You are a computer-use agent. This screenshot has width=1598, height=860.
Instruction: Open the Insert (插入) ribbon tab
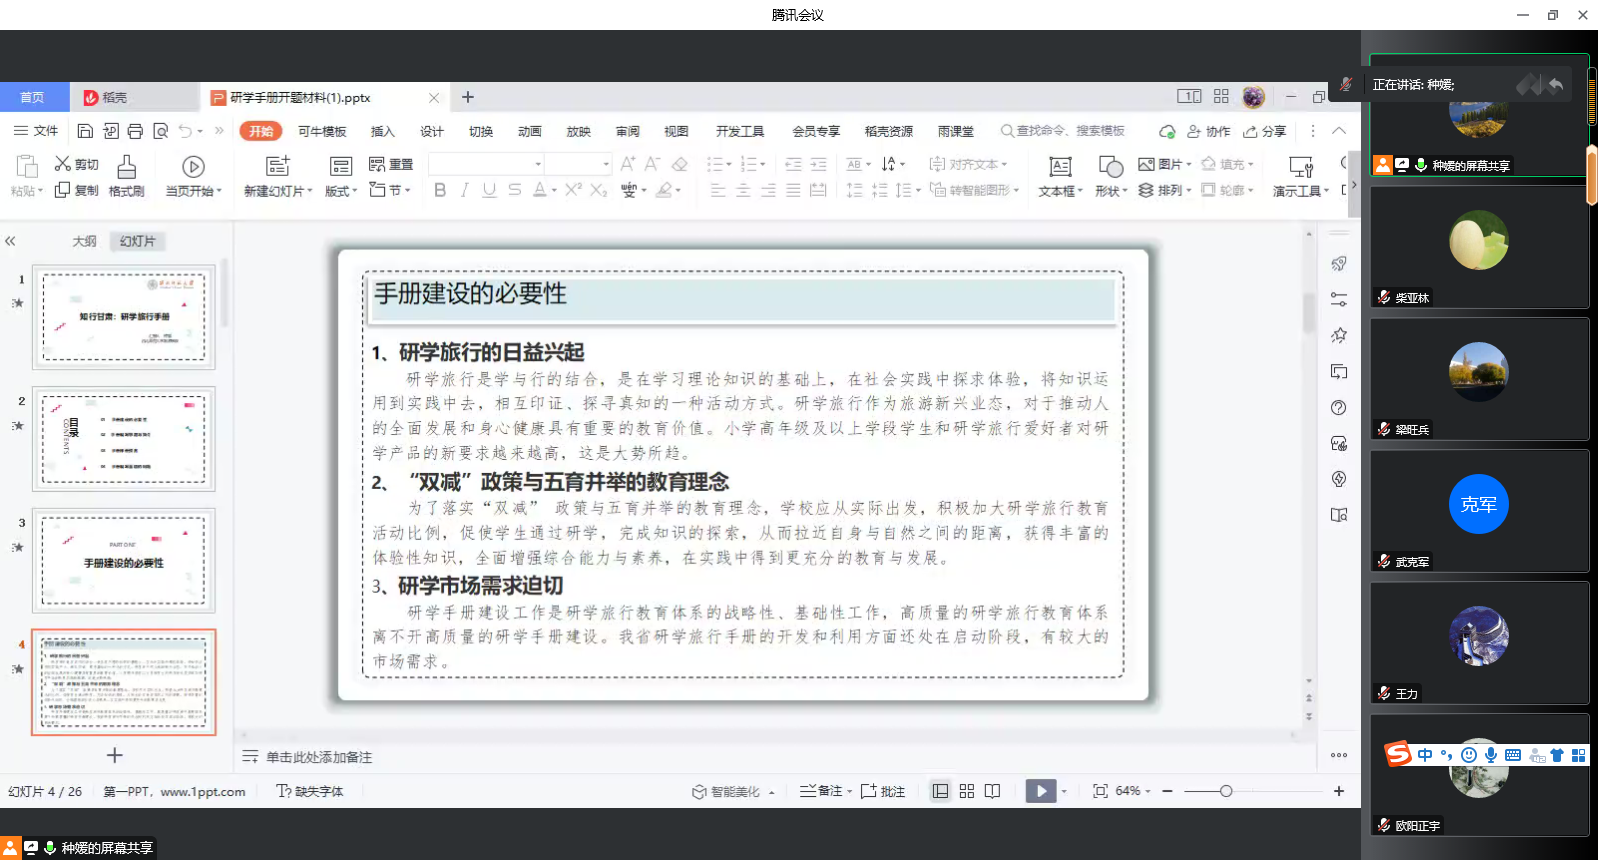click(x=382, y=131)
